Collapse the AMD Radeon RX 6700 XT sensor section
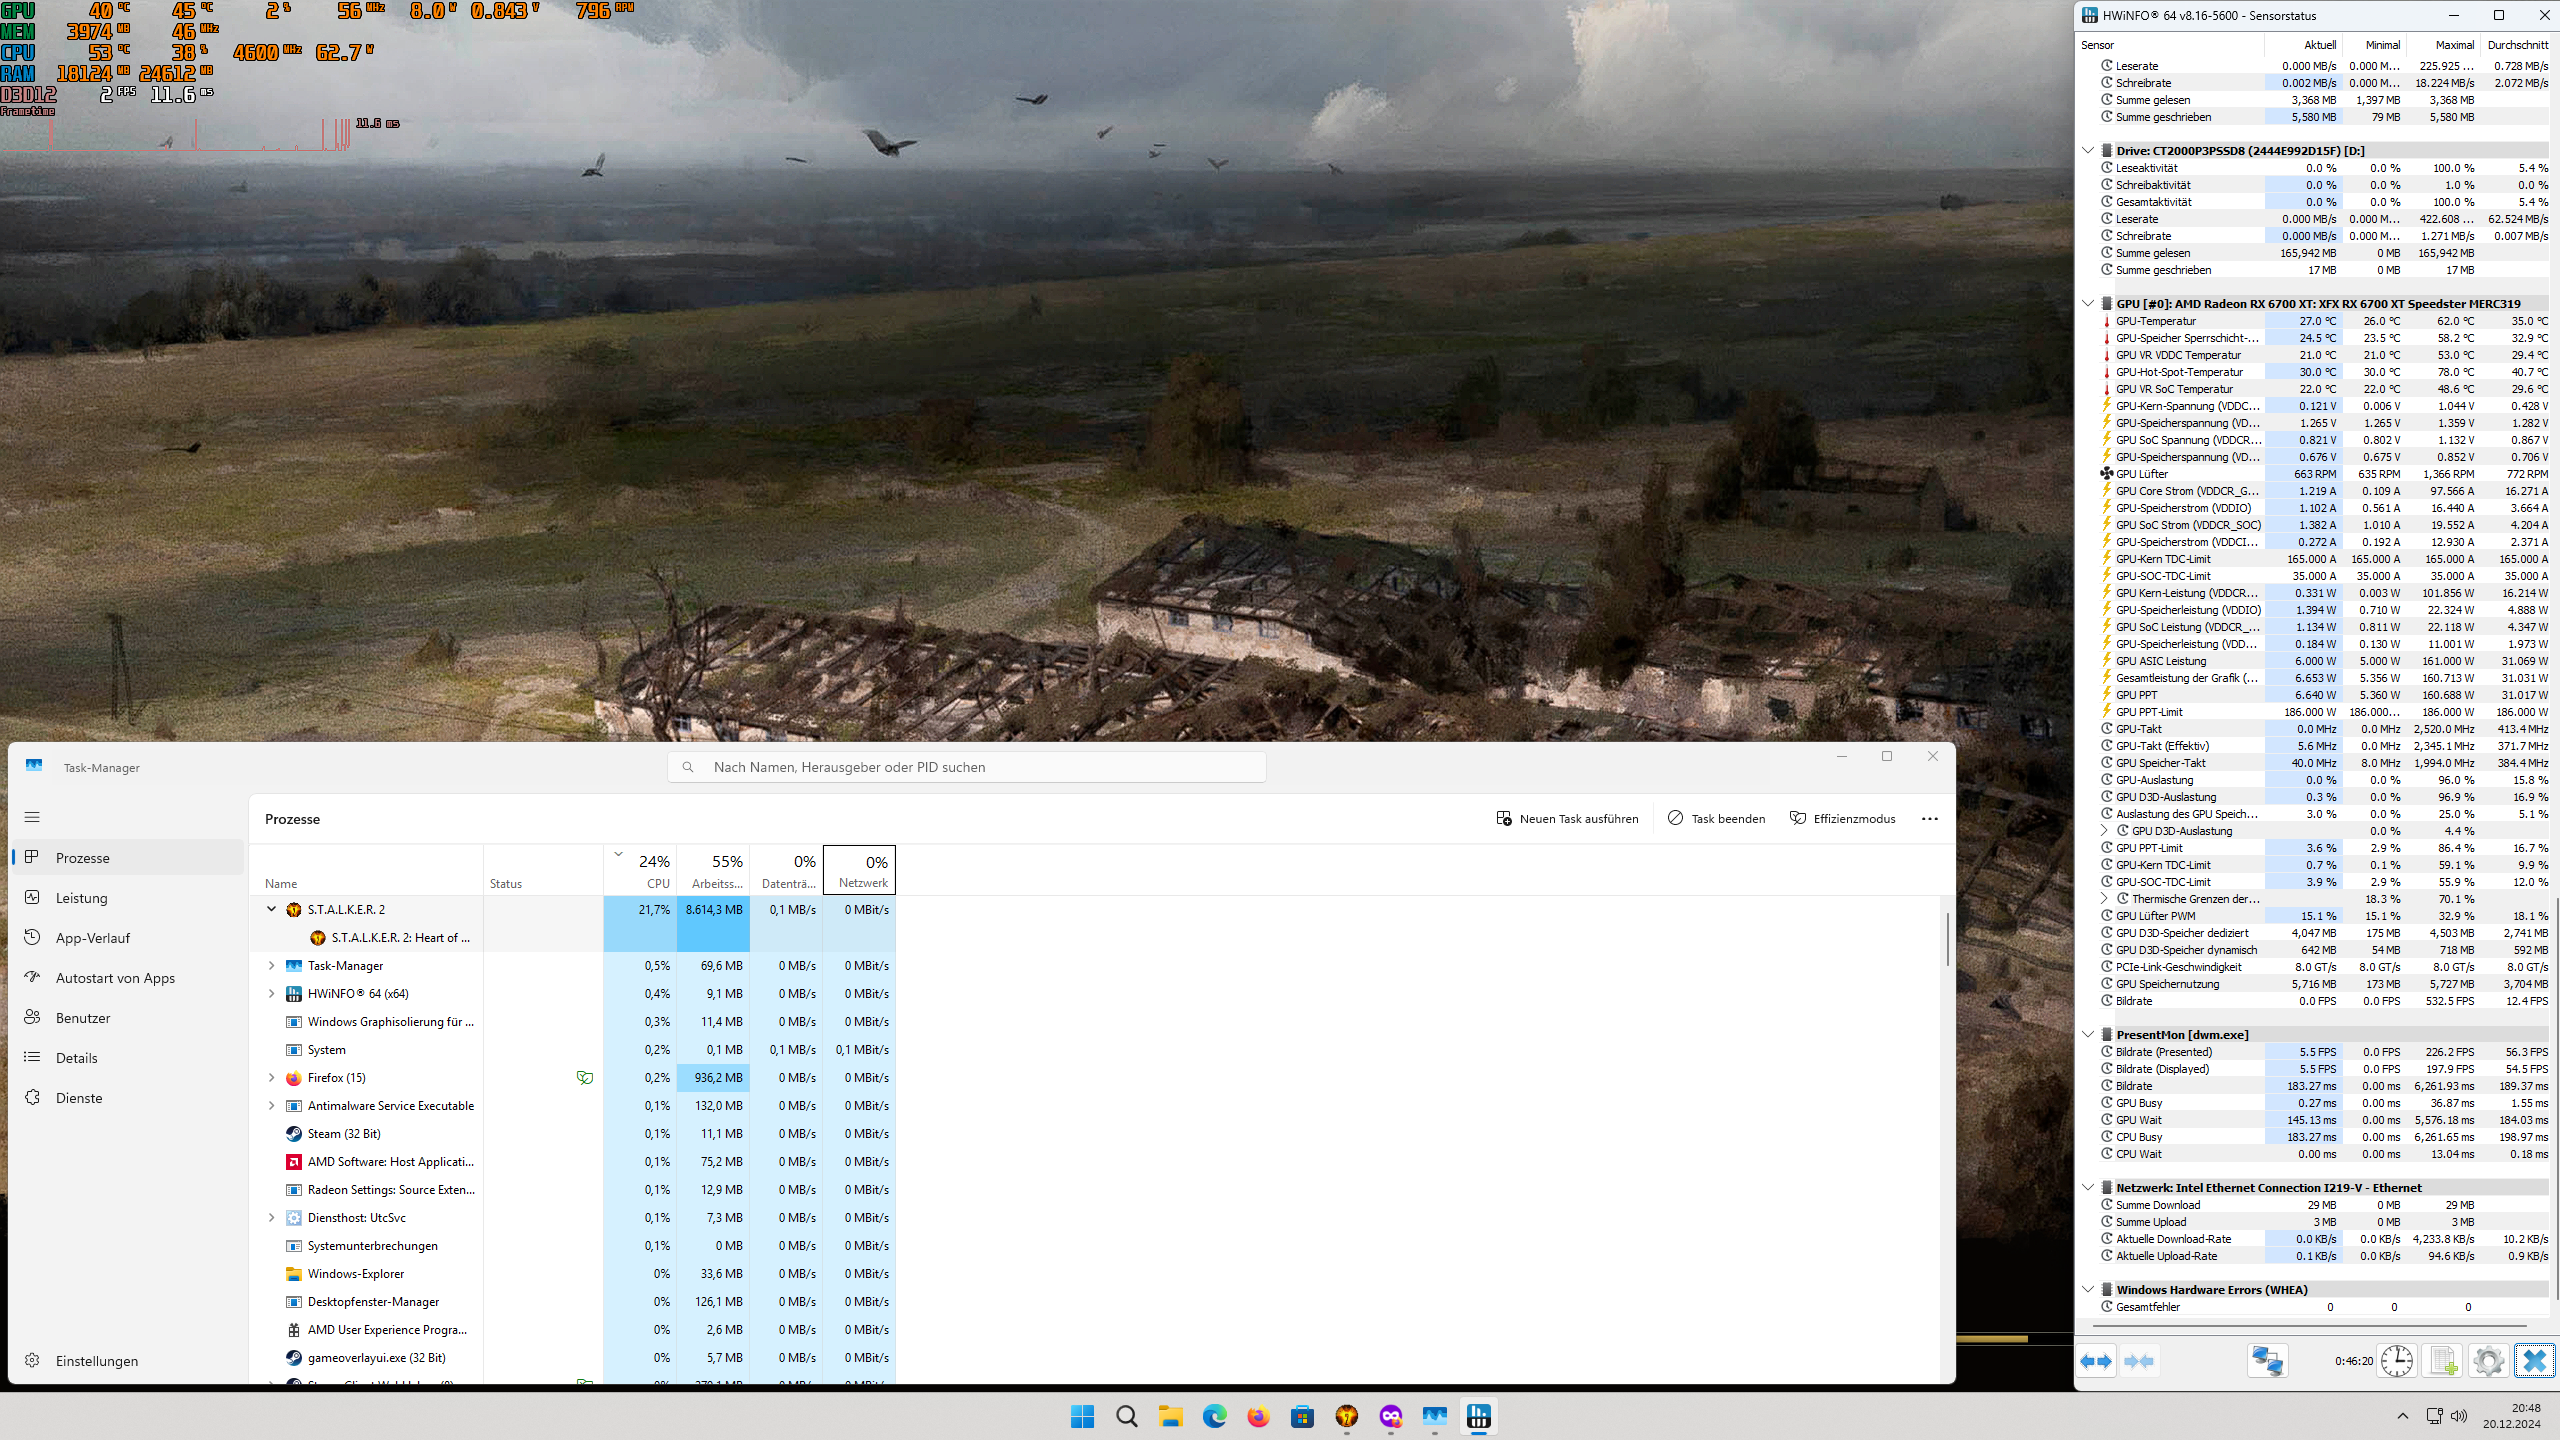The height and width of the screenshot is (1440, 2560). 2087,303
